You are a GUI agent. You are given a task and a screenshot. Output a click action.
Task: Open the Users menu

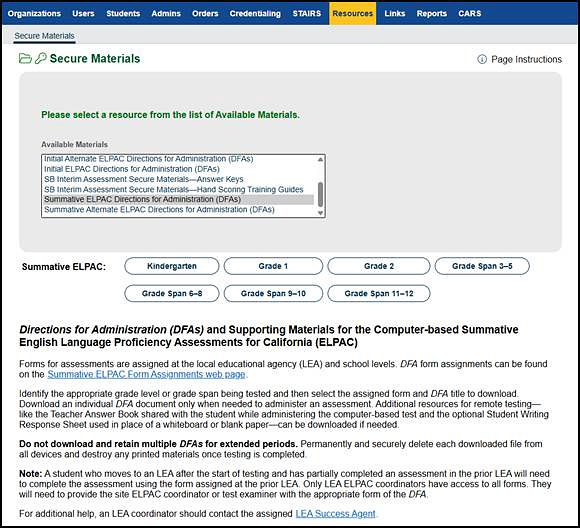coord(83,13)
